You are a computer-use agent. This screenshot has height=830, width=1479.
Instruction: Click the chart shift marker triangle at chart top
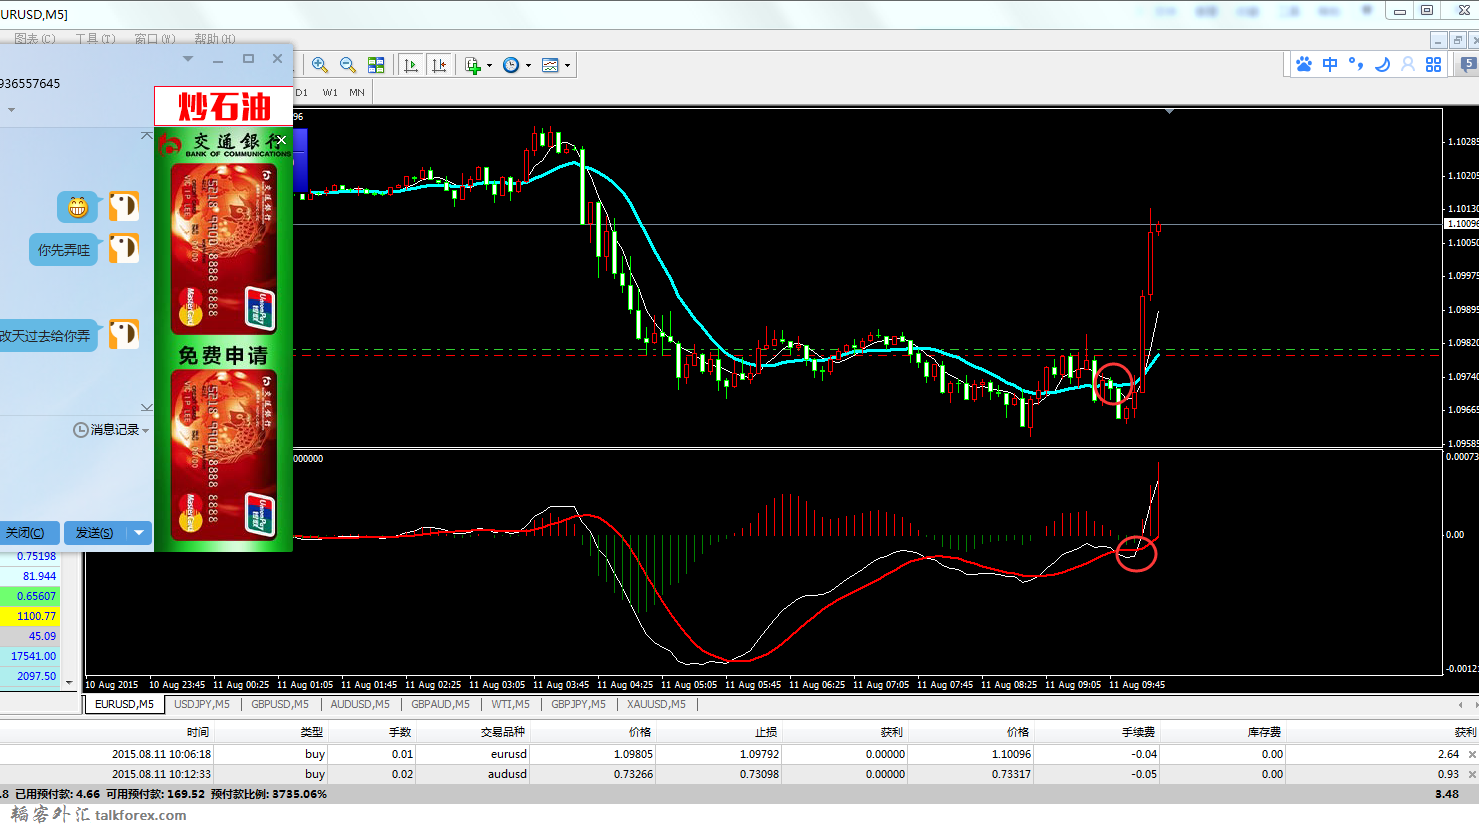1169,112
